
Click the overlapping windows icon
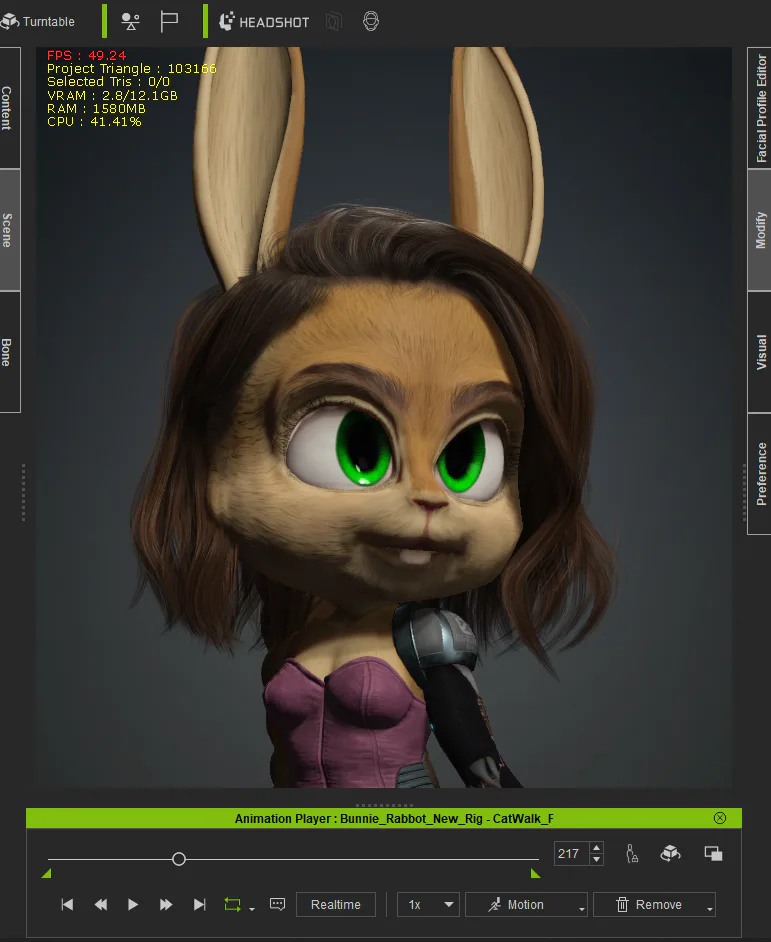[713, 854]
